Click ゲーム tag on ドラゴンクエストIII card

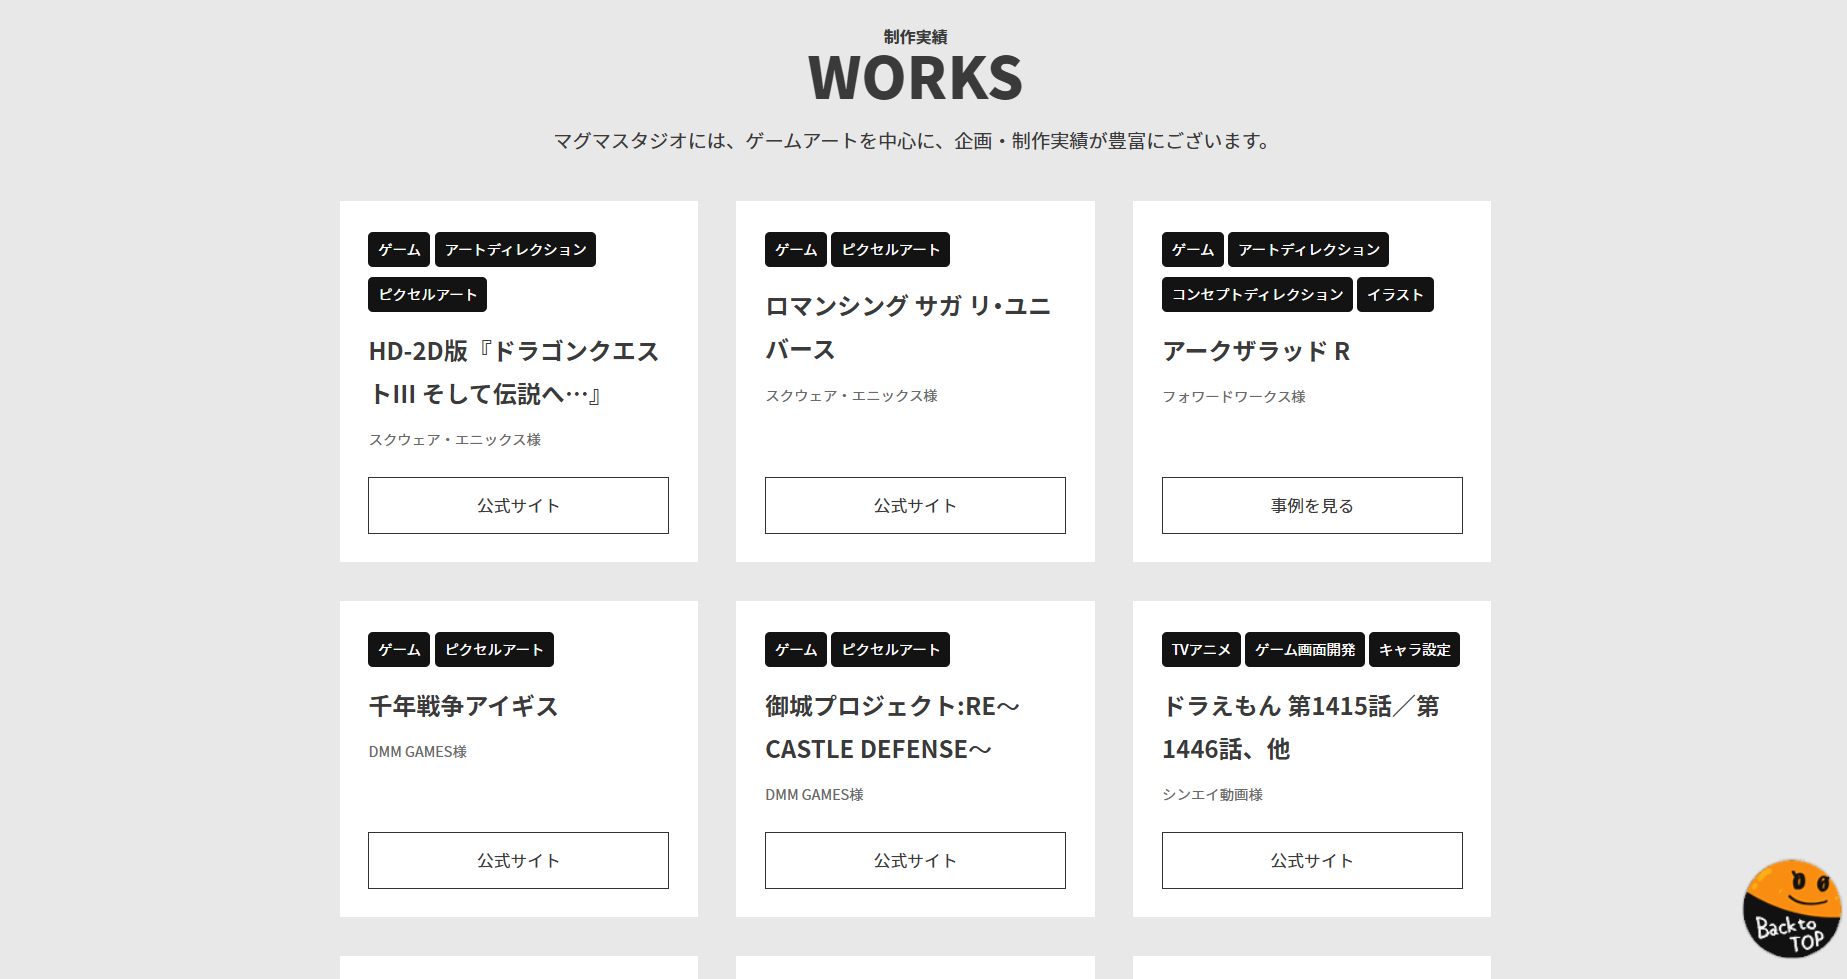click(x=399, y=249)
